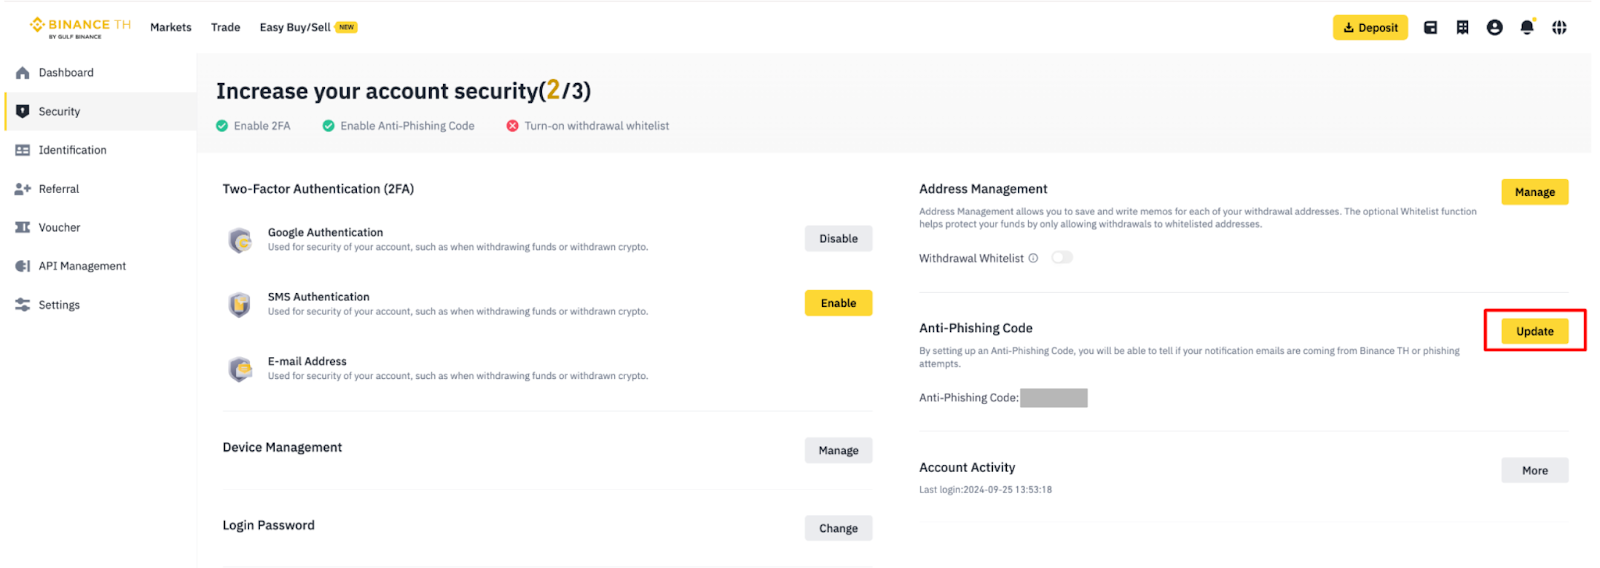Open the notifications bell icon

pos(1526,28)
